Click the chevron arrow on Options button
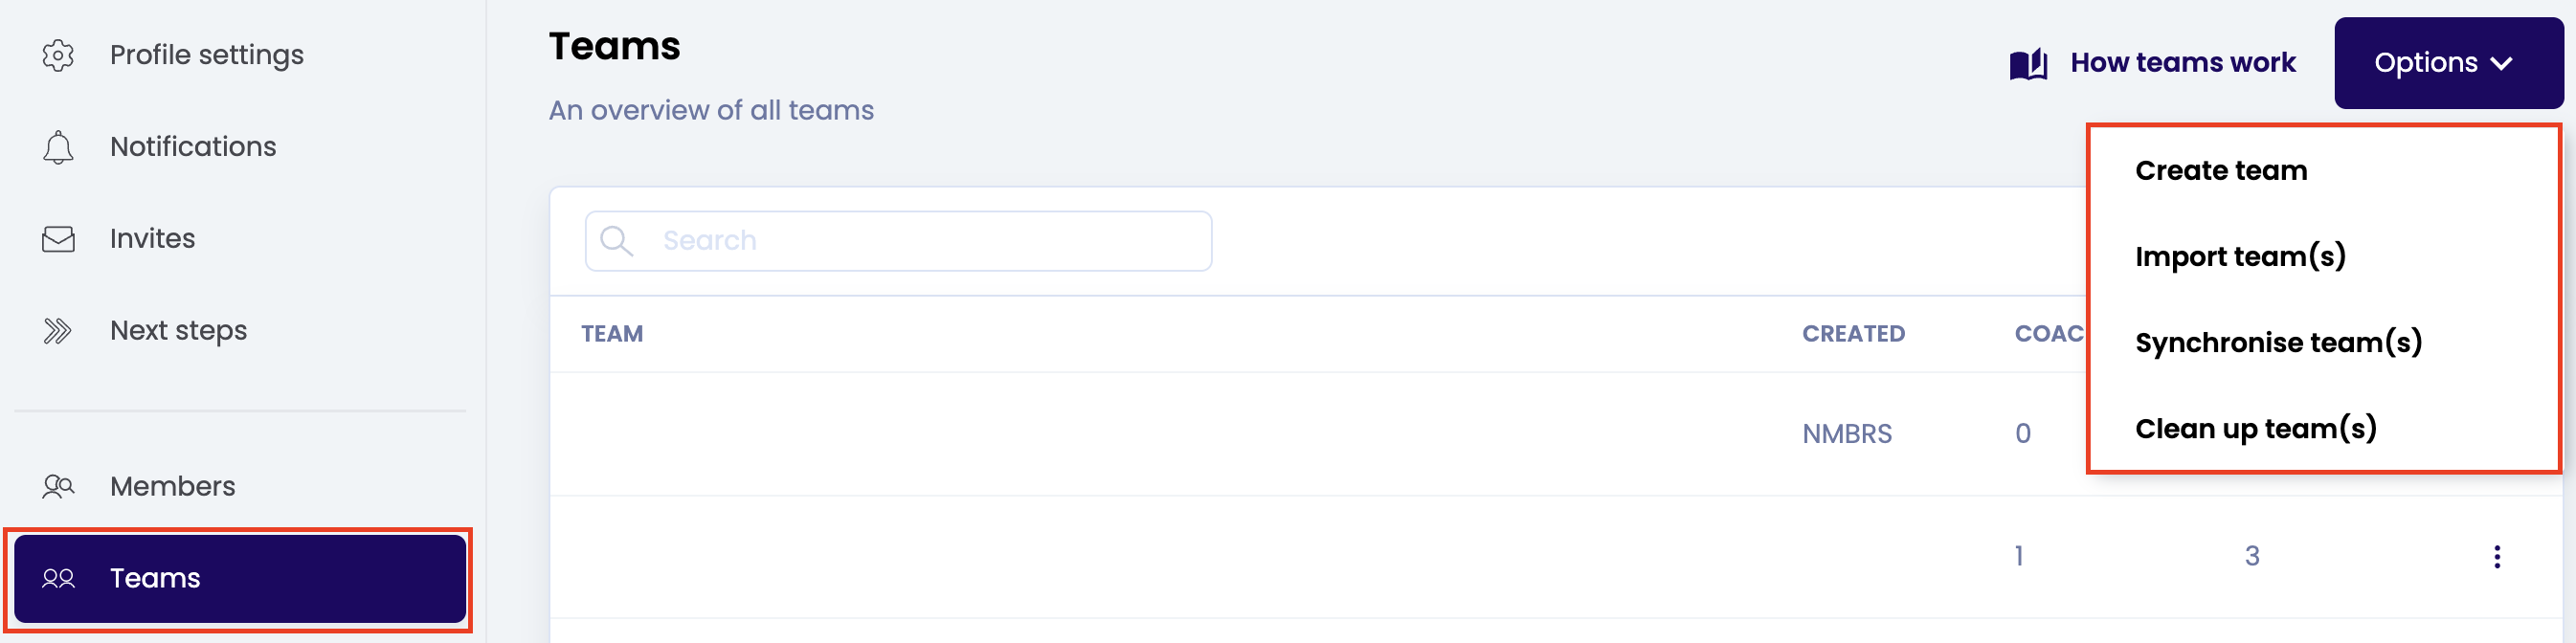Screen dimensions: 2576x643 pyautogui.click(x=2502, y=64)
